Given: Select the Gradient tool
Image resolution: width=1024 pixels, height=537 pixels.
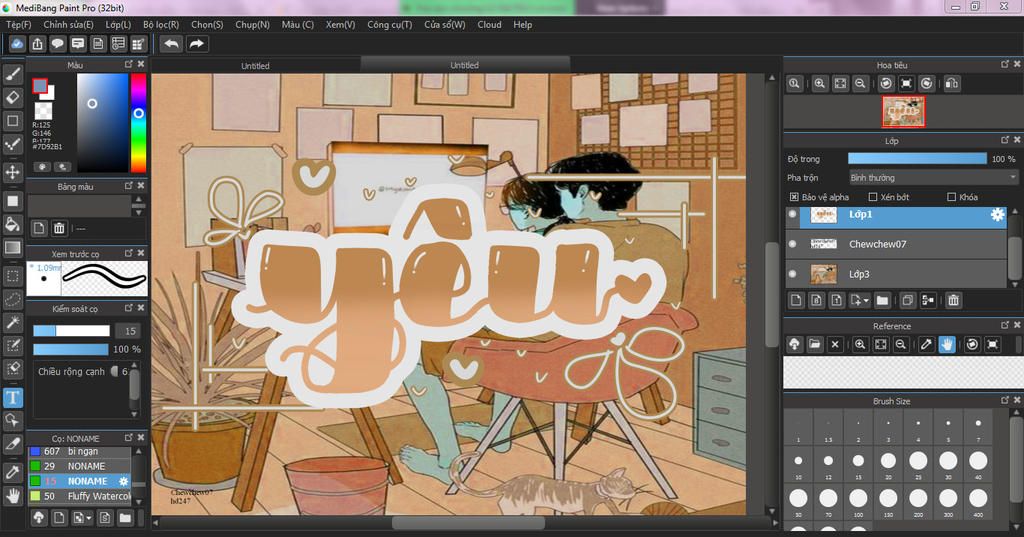Looking at the screenshot, I should [x=12, y=248].
